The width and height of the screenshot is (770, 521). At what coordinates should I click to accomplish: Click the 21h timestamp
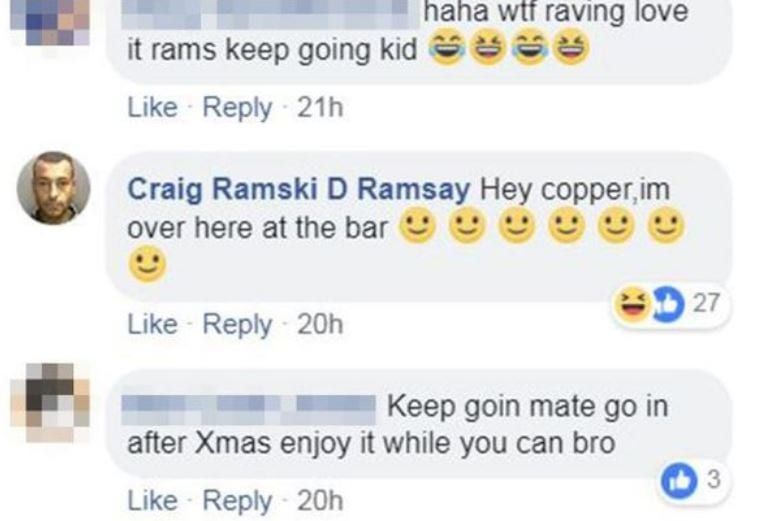pos(320,108)
